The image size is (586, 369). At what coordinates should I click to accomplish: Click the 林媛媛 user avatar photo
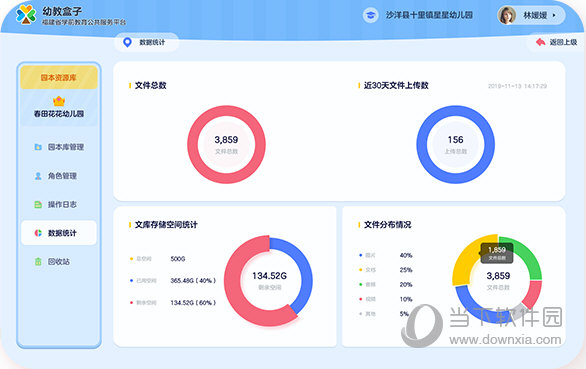507,15
